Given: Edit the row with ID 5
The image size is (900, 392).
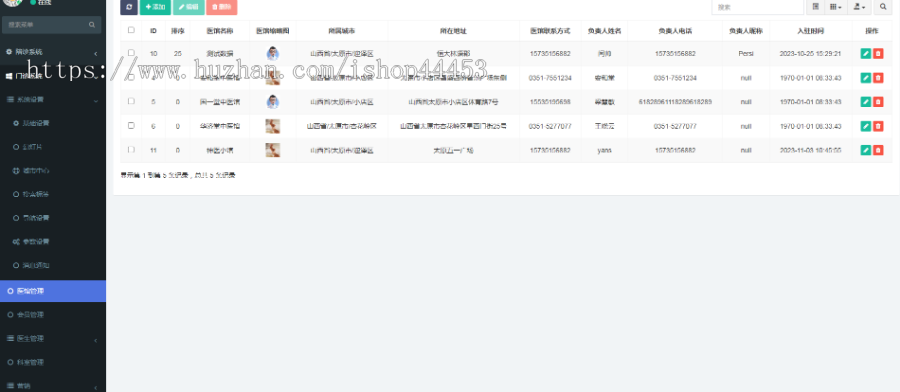Looking at the screenshot, I should tap(866, 102).
